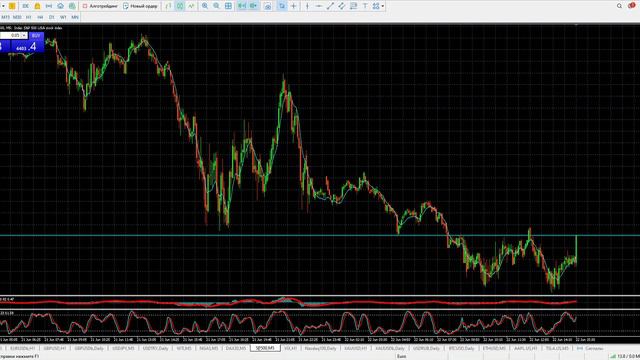Toggle chart auto scroll
This screenshot has width=640, height=360.
coord(242,6)
